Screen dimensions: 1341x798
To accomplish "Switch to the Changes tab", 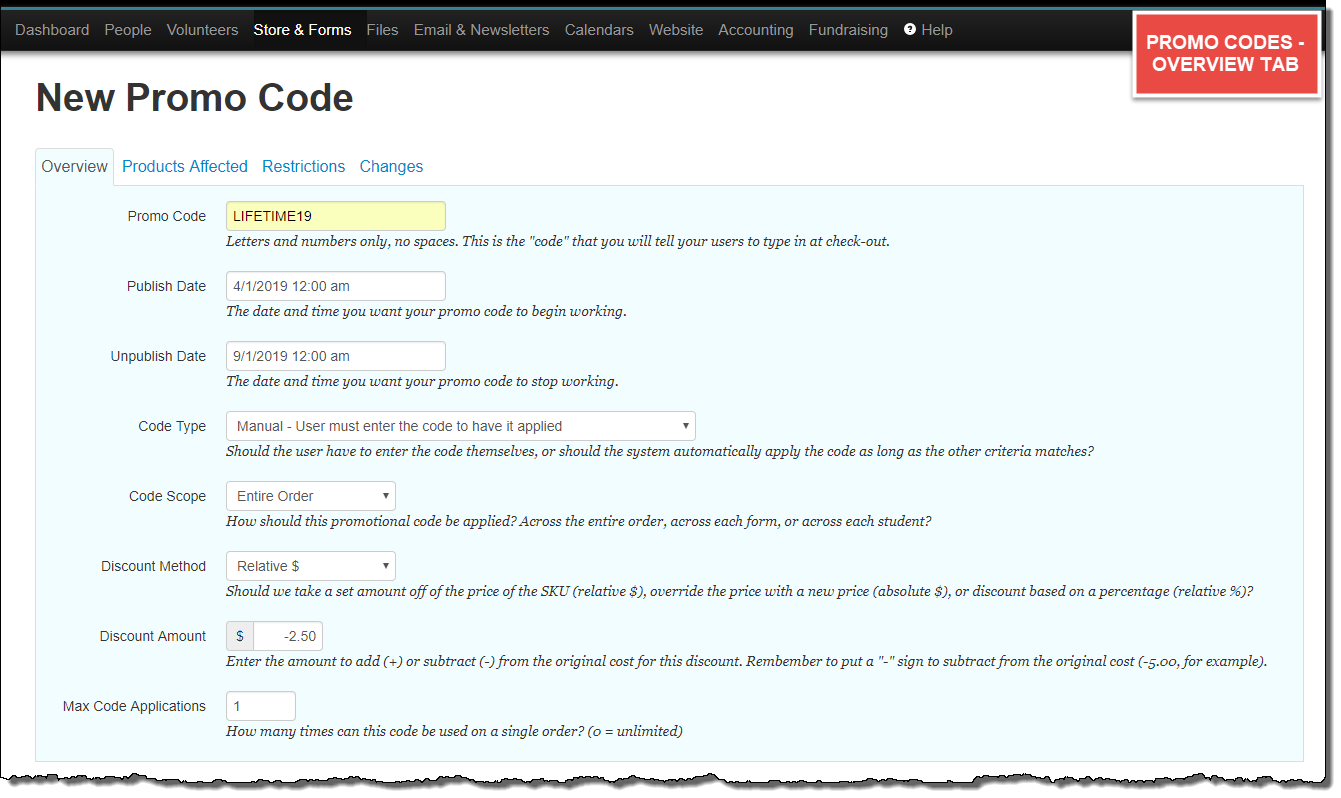I will coord(391,167).
